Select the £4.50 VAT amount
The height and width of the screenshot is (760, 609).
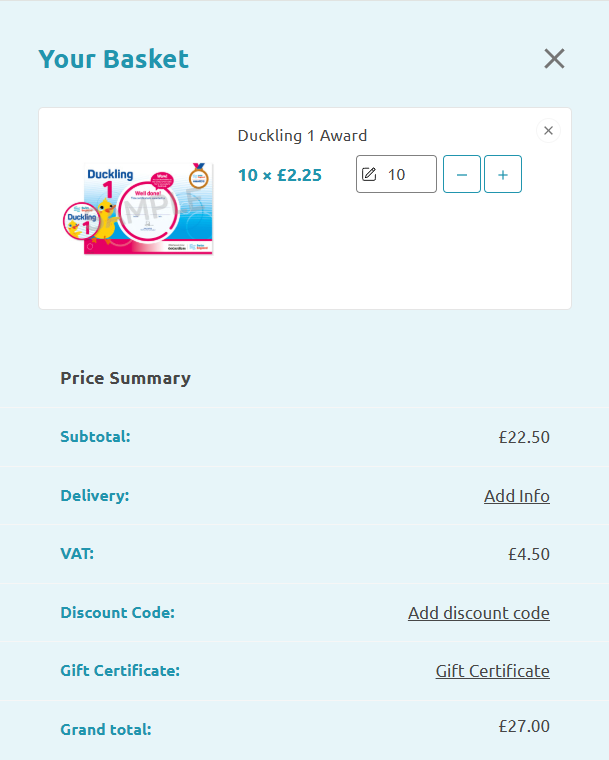529,554
